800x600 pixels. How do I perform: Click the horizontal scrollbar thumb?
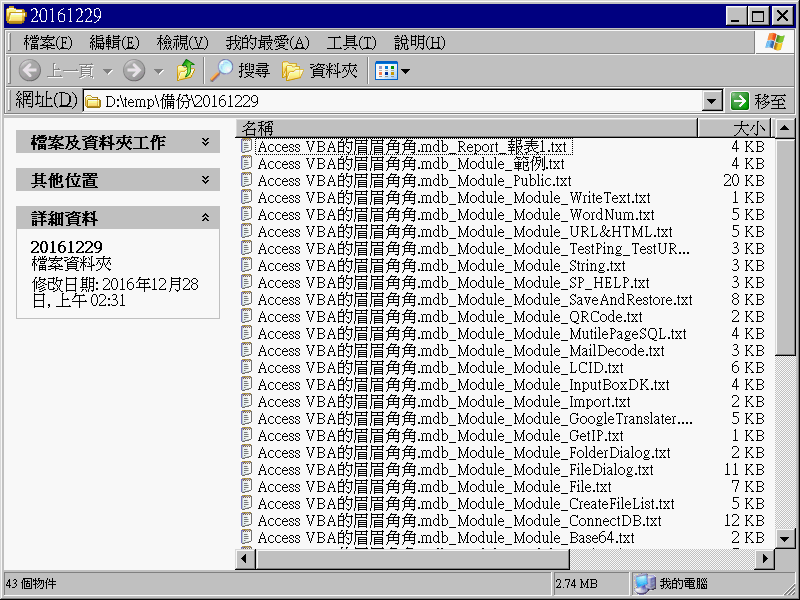tap(412, 559)
